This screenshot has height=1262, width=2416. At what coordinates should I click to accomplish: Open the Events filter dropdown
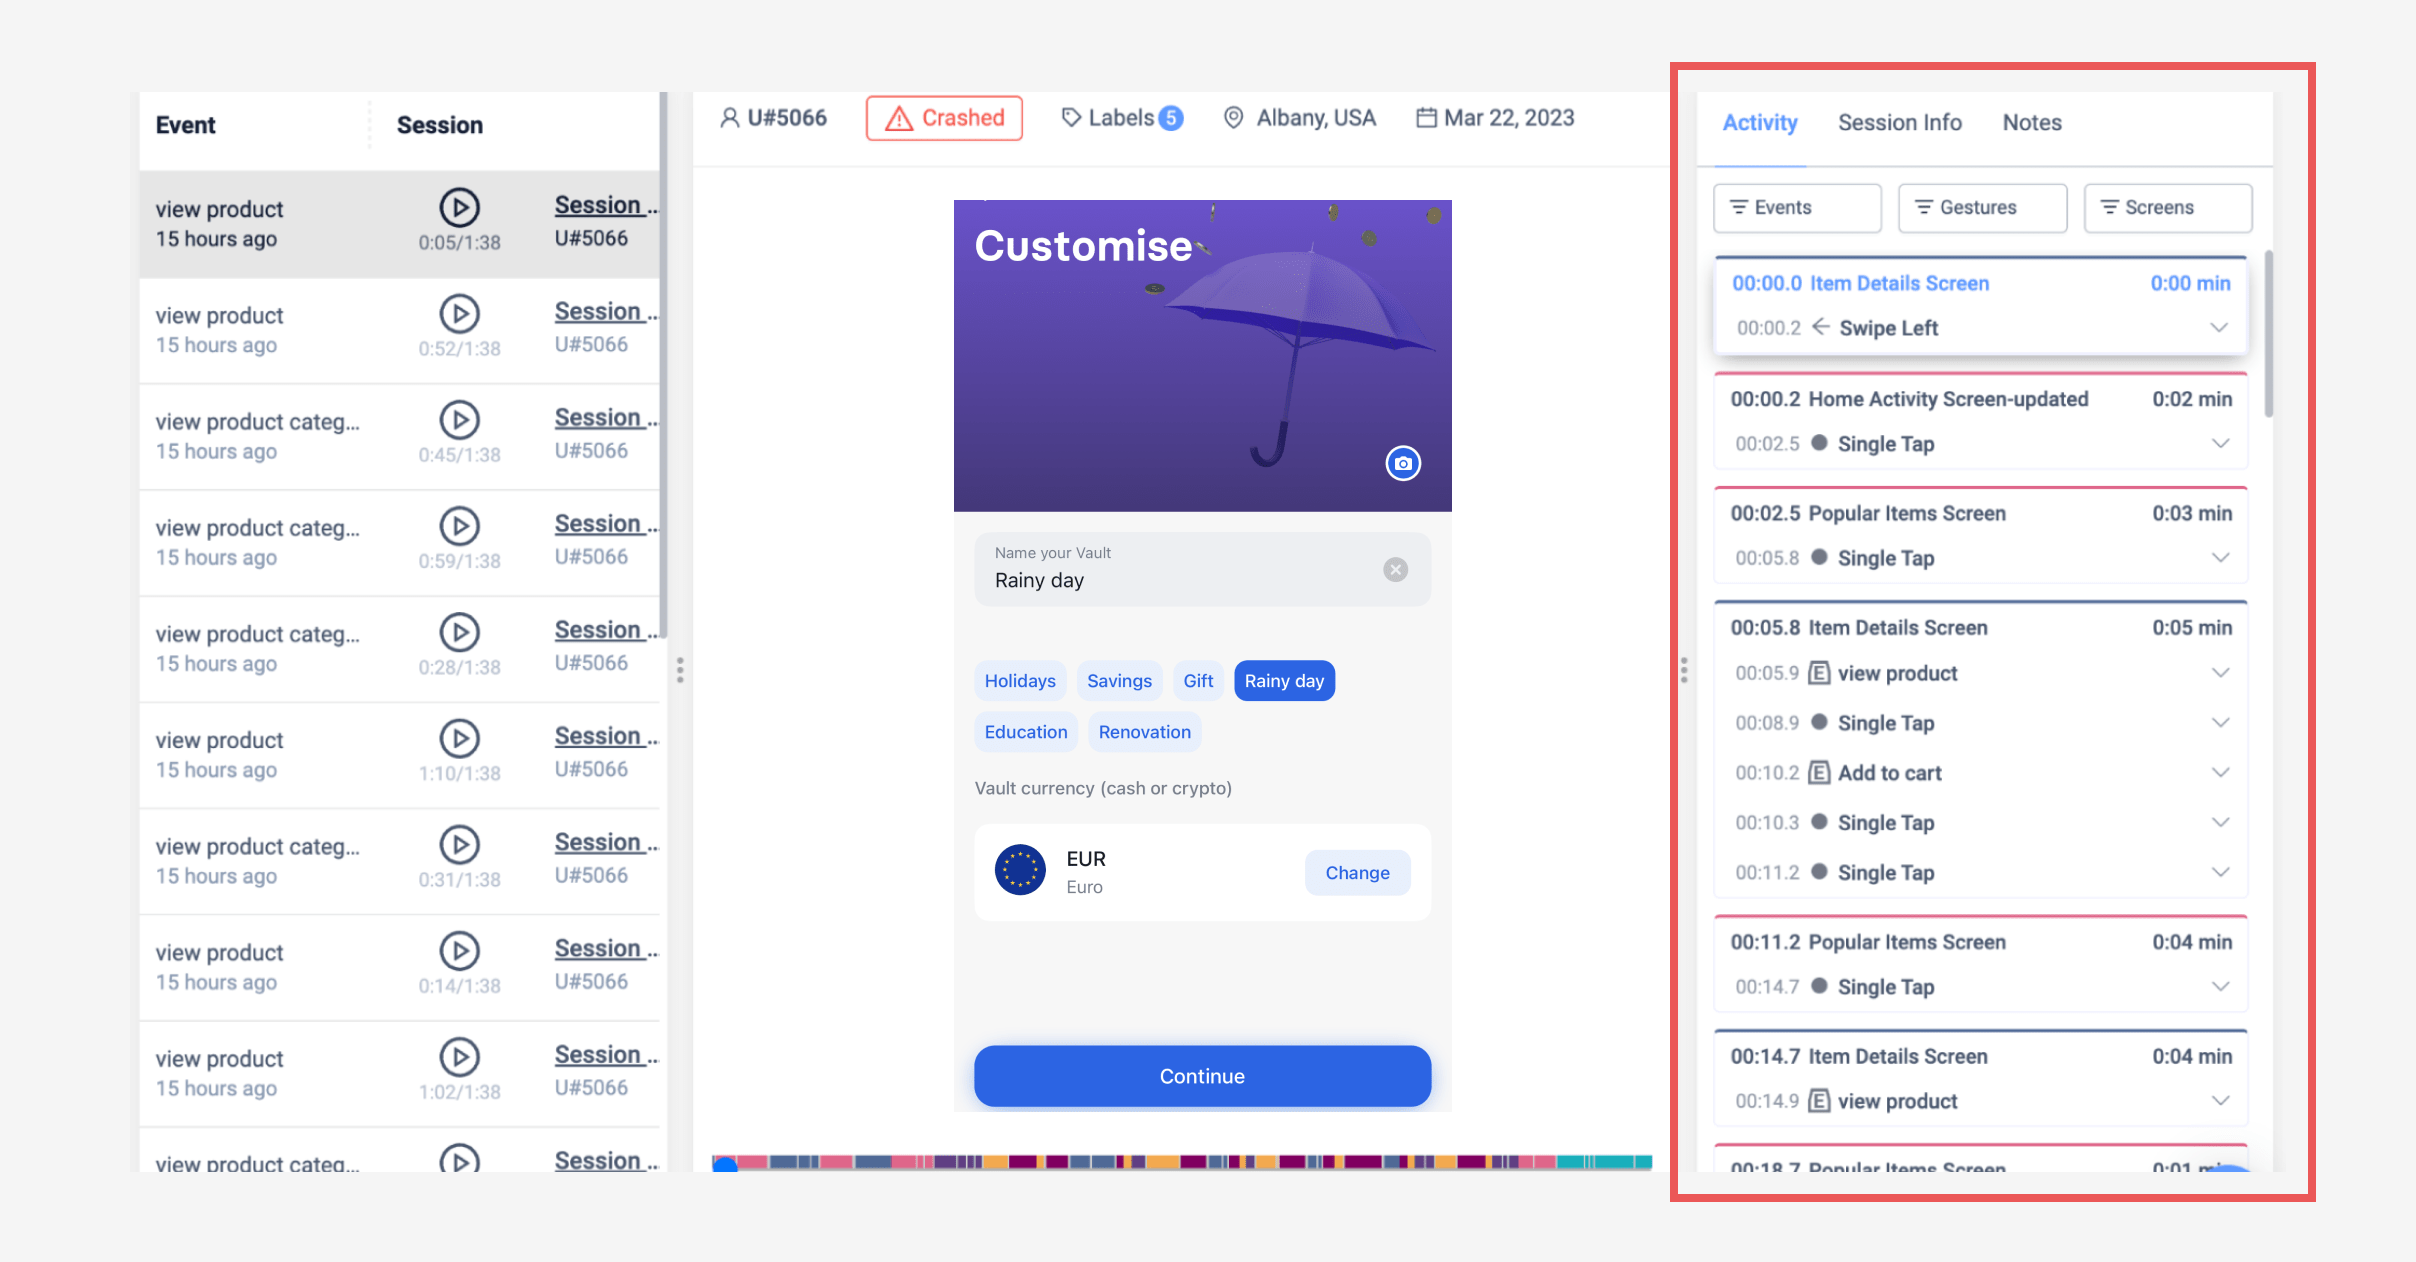point(1797,207)
